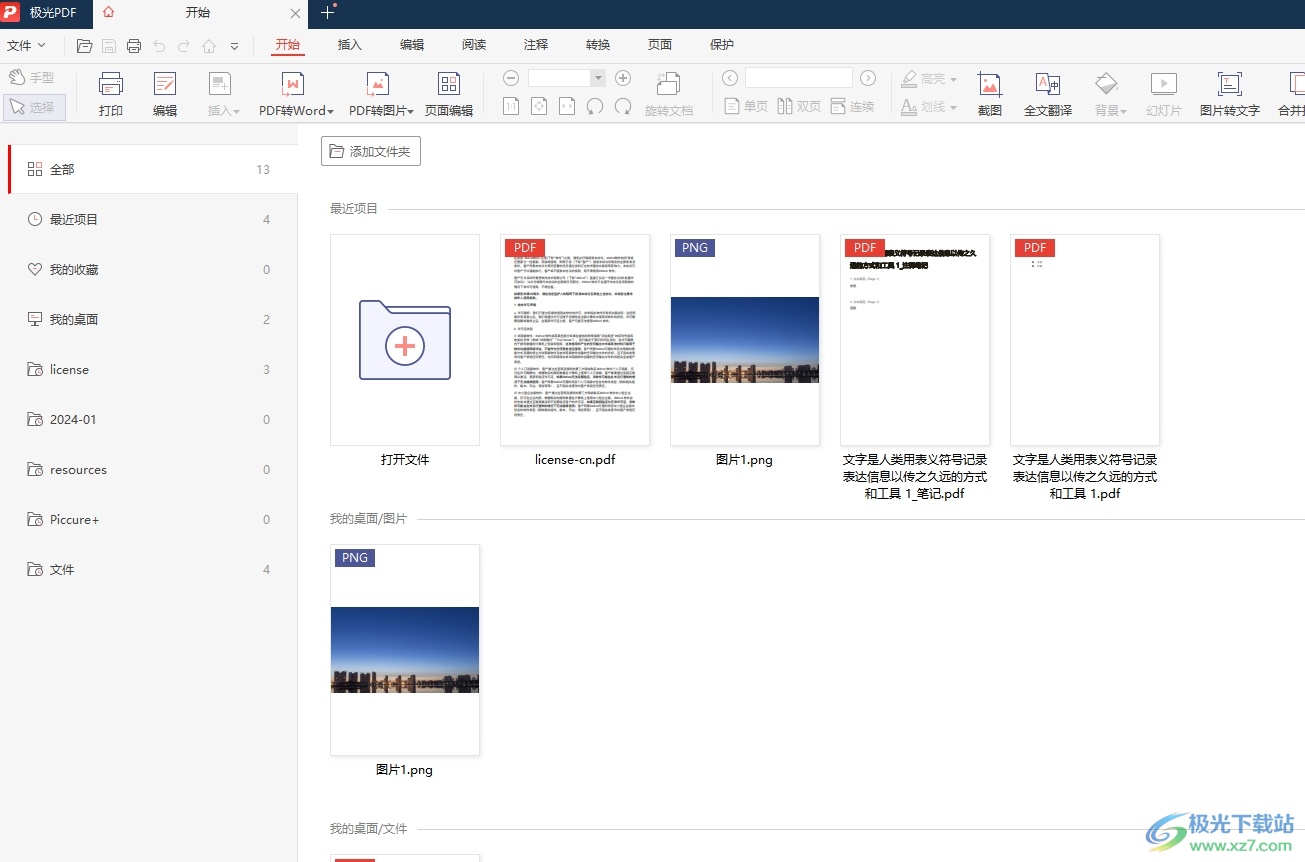Click the next page arrow icon
The image size is (1305, 862).
(868, 78)
